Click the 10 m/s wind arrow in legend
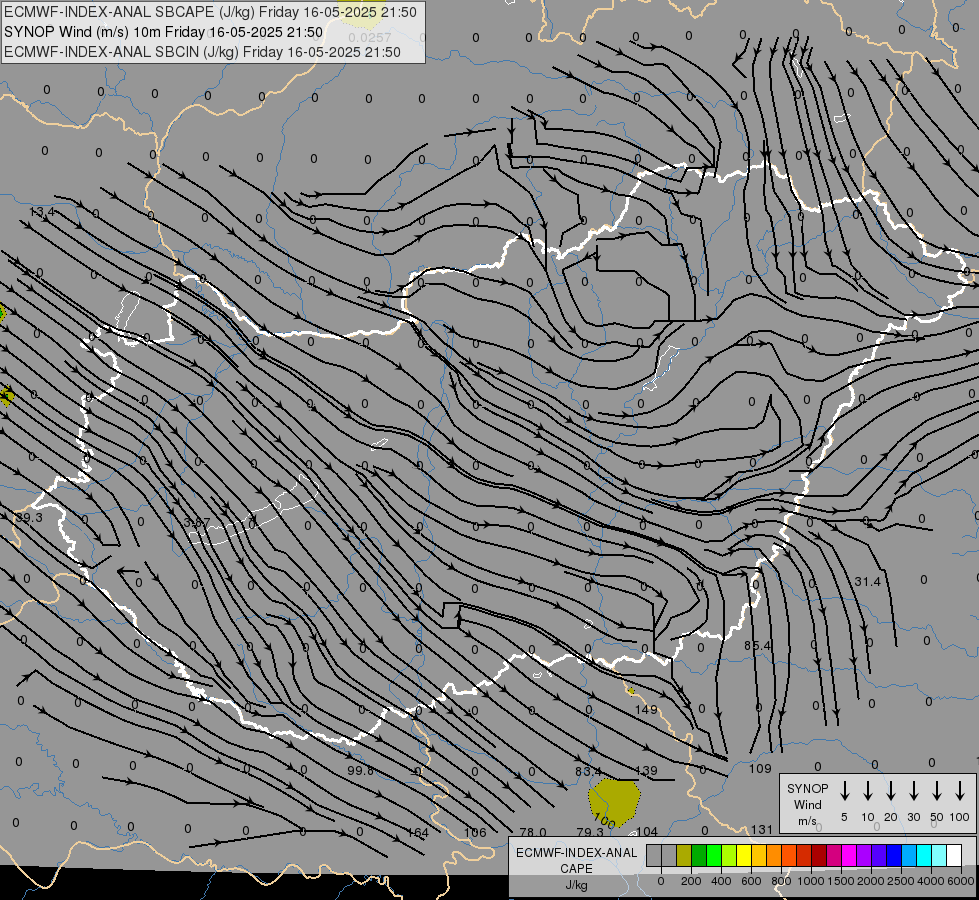Image resolution: width=979 pixels, height=900 pixels. [x=867, y=791]
